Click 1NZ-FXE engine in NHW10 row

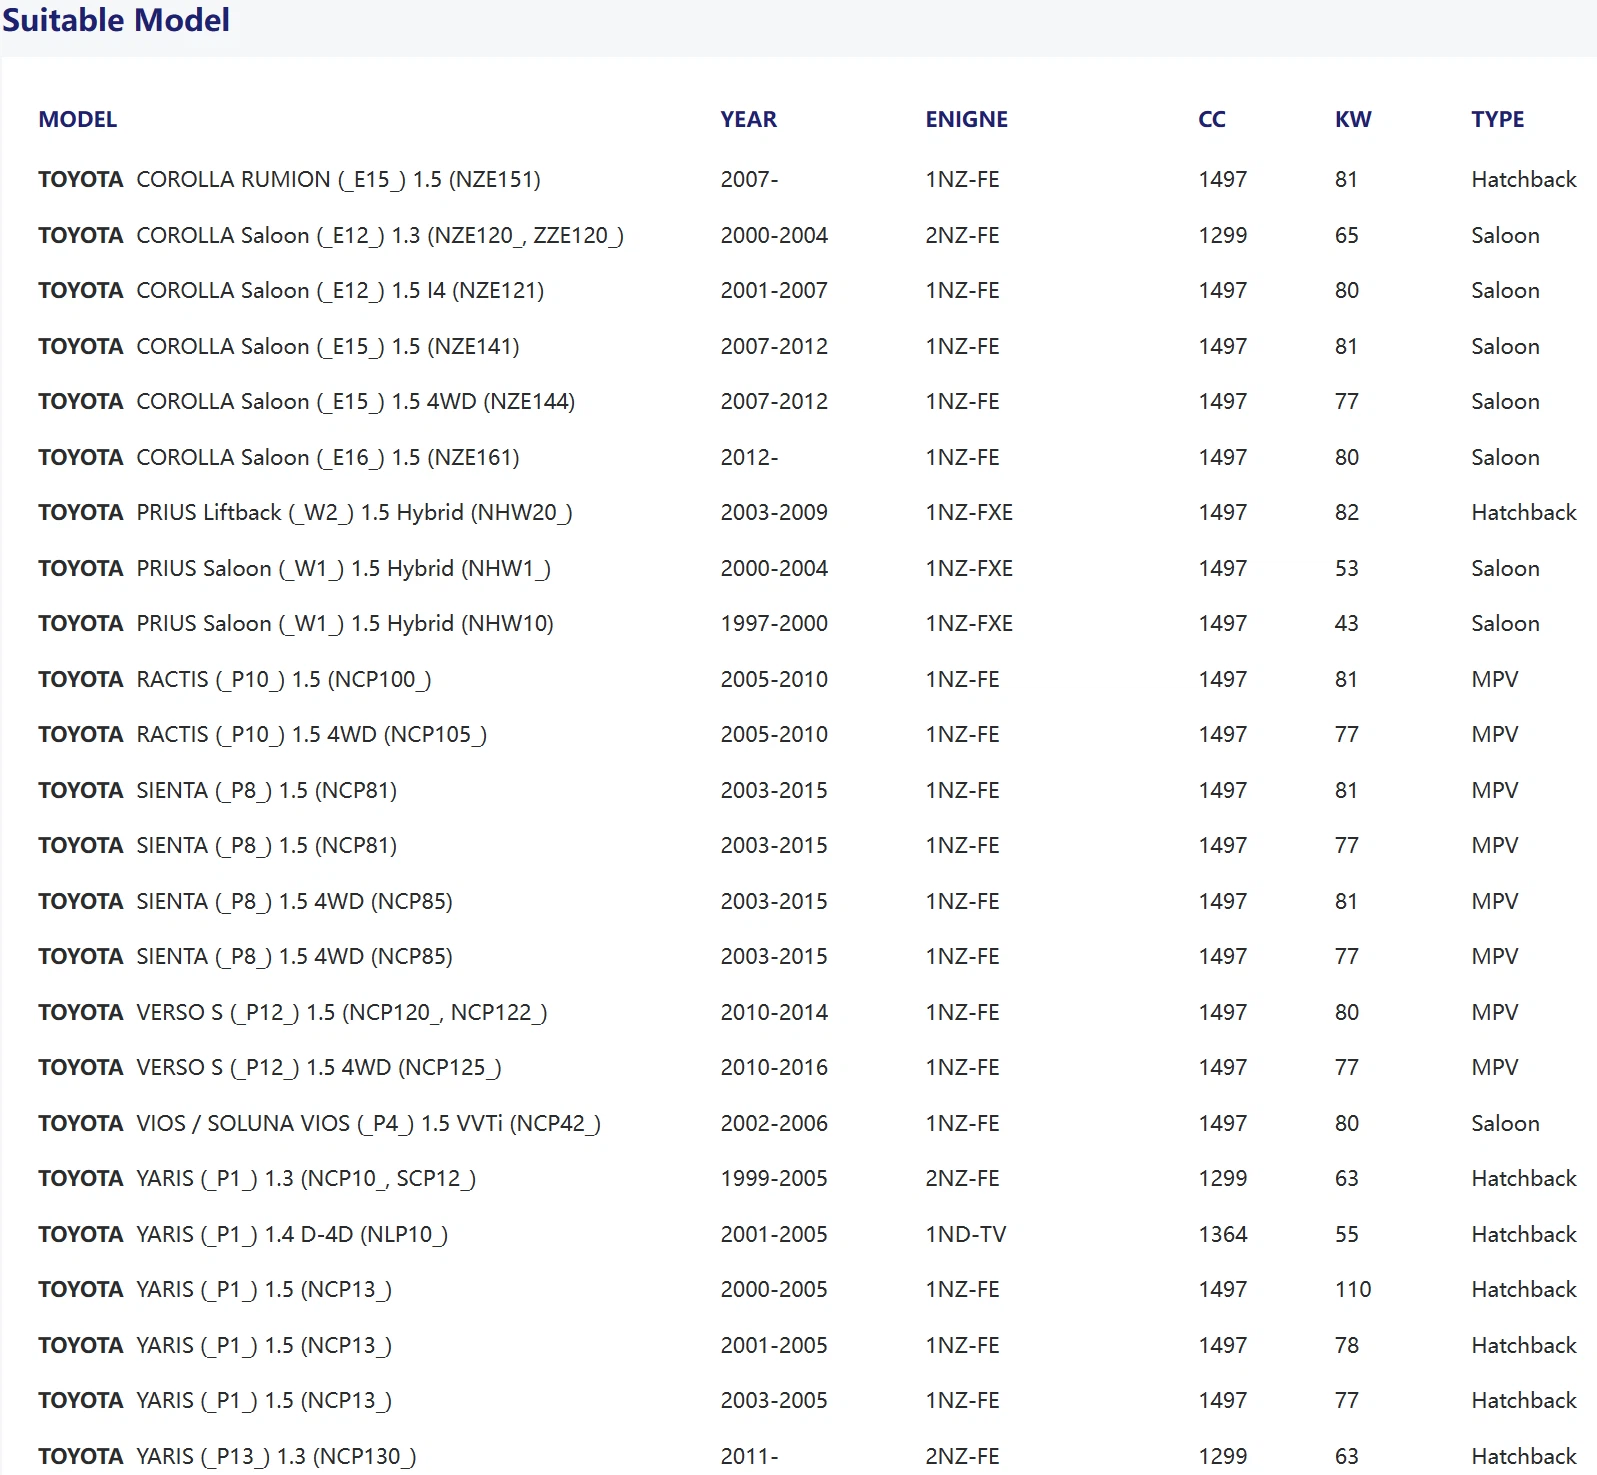[969, 624]
